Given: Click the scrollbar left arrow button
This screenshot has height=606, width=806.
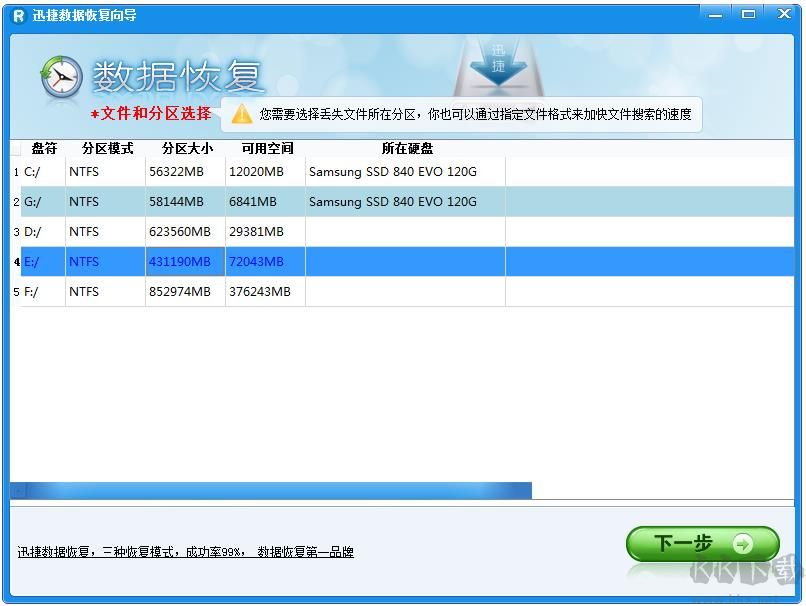Looking at the screenshot, I should pyautogui.click(x=18, y=491).
